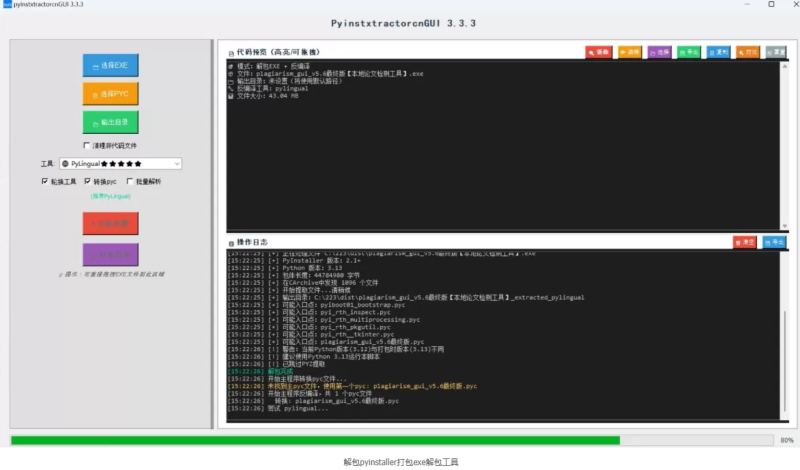Viewport: 800px width, 470px height.
Task: Click the 推荐PyLingual hint link
Action: [111, 196]
